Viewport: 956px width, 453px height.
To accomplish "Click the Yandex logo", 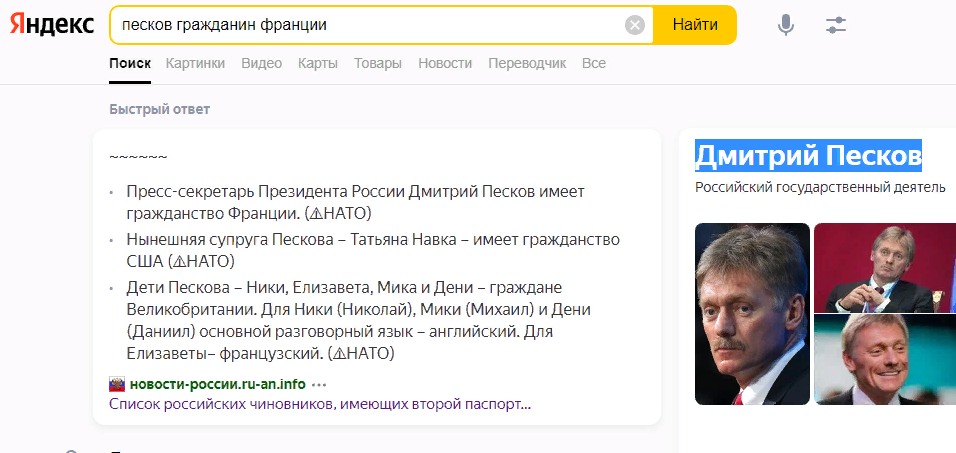I will tap(52, 25).
